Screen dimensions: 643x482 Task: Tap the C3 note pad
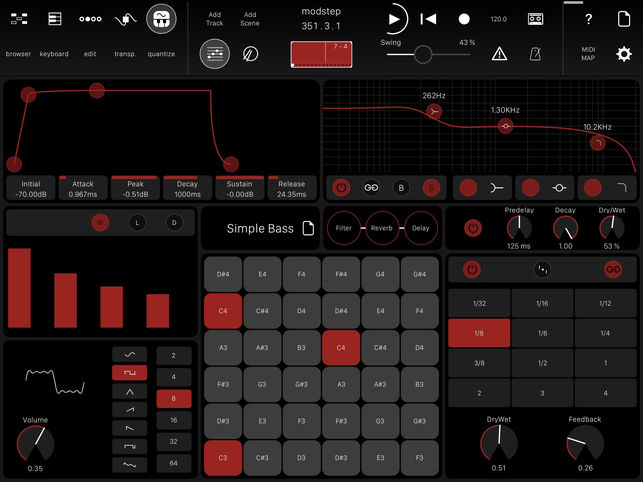click(223, 458)
